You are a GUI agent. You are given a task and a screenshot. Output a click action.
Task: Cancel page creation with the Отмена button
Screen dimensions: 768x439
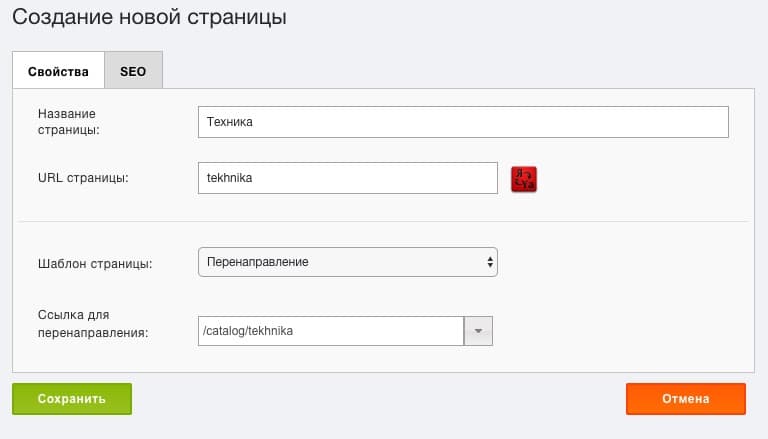tap(686, 399)
